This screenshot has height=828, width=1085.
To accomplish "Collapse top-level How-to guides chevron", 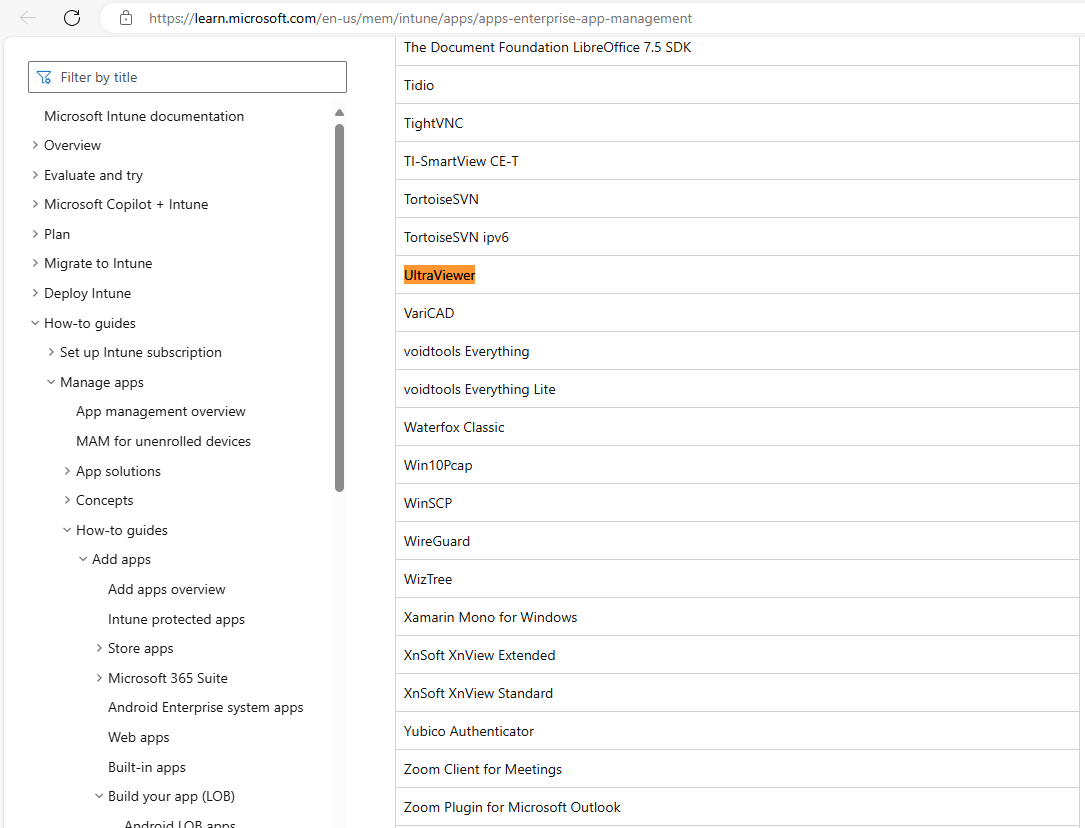I will click(35, 323).
